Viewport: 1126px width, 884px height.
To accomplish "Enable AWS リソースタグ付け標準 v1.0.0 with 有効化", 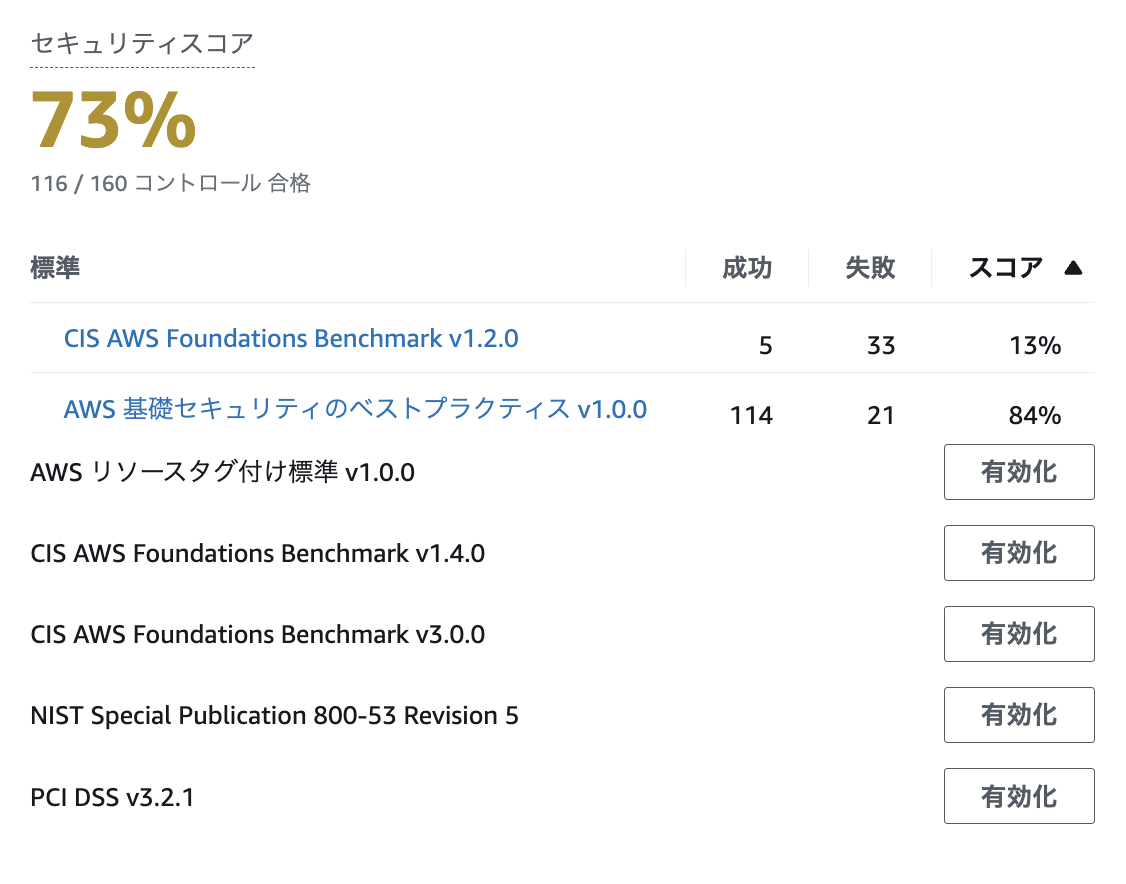I will pyautogui.click(x=1019, y=472).
